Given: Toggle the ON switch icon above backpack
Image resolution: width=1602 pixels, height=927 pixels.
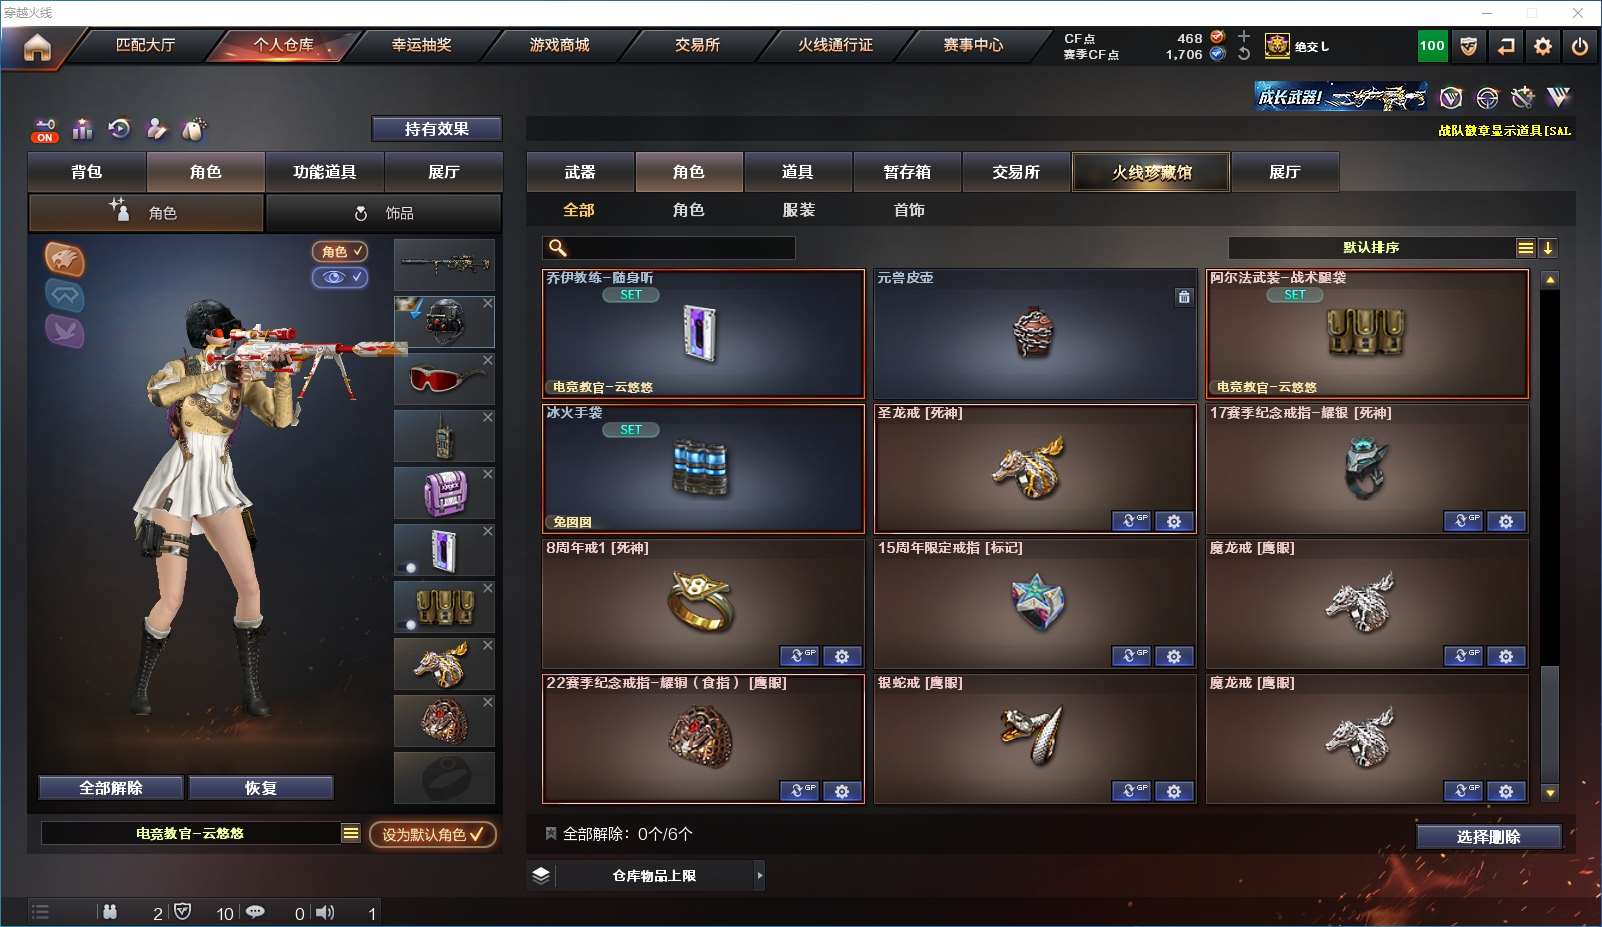Looking at the screenshot, I should [45, 130].
